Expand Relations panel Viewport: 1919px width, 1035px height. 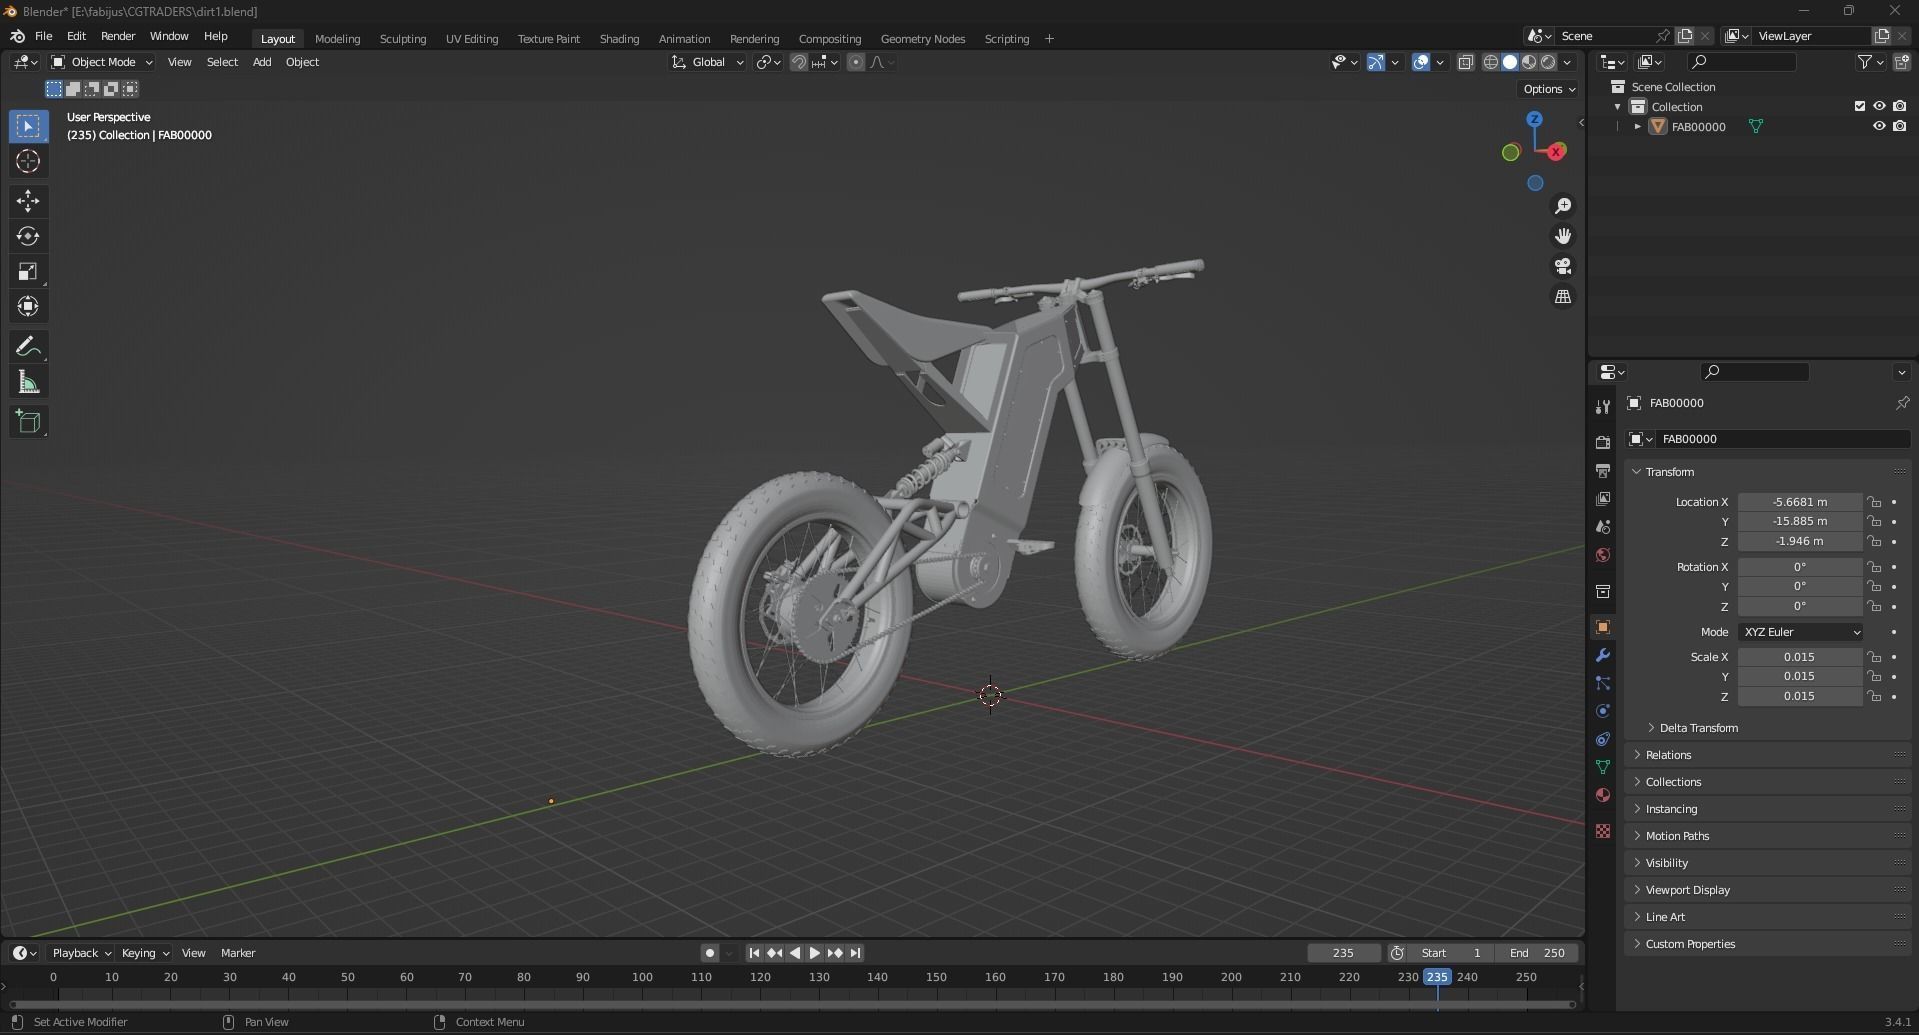1668,755
